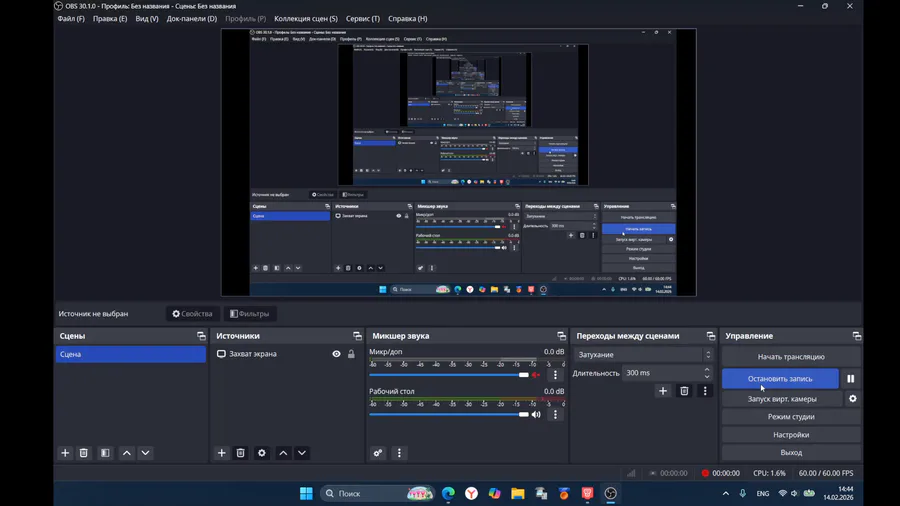Move scene up with the arrow icon
900x506 pixels.
(x=127, y=453)
